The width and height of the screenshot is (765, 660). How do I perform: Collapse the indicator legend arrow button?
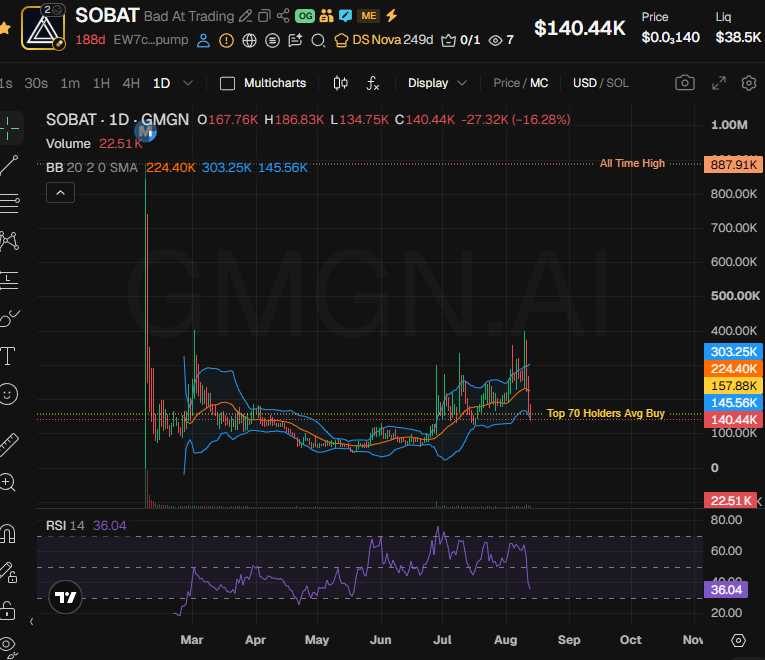pyautogui.click(x=60, y=193)
